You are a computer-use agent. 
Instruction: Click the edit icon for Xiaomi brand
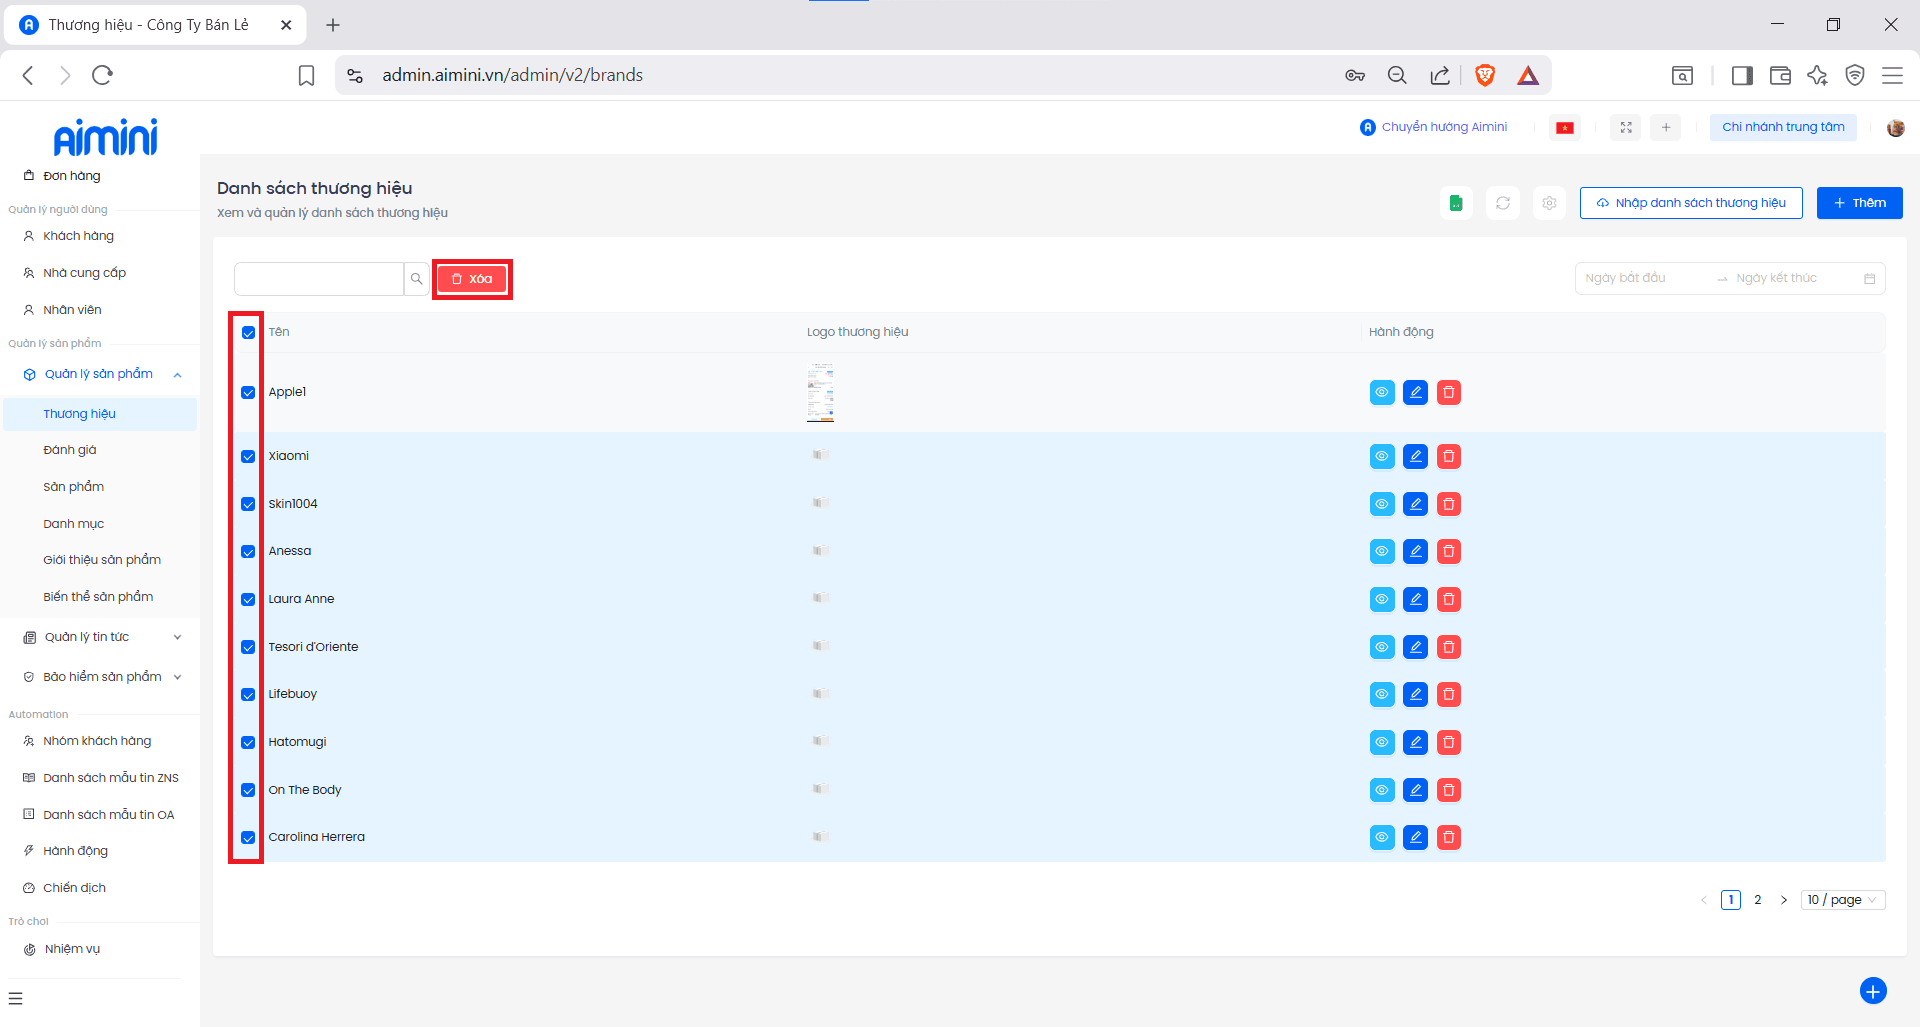(1415, 457)
